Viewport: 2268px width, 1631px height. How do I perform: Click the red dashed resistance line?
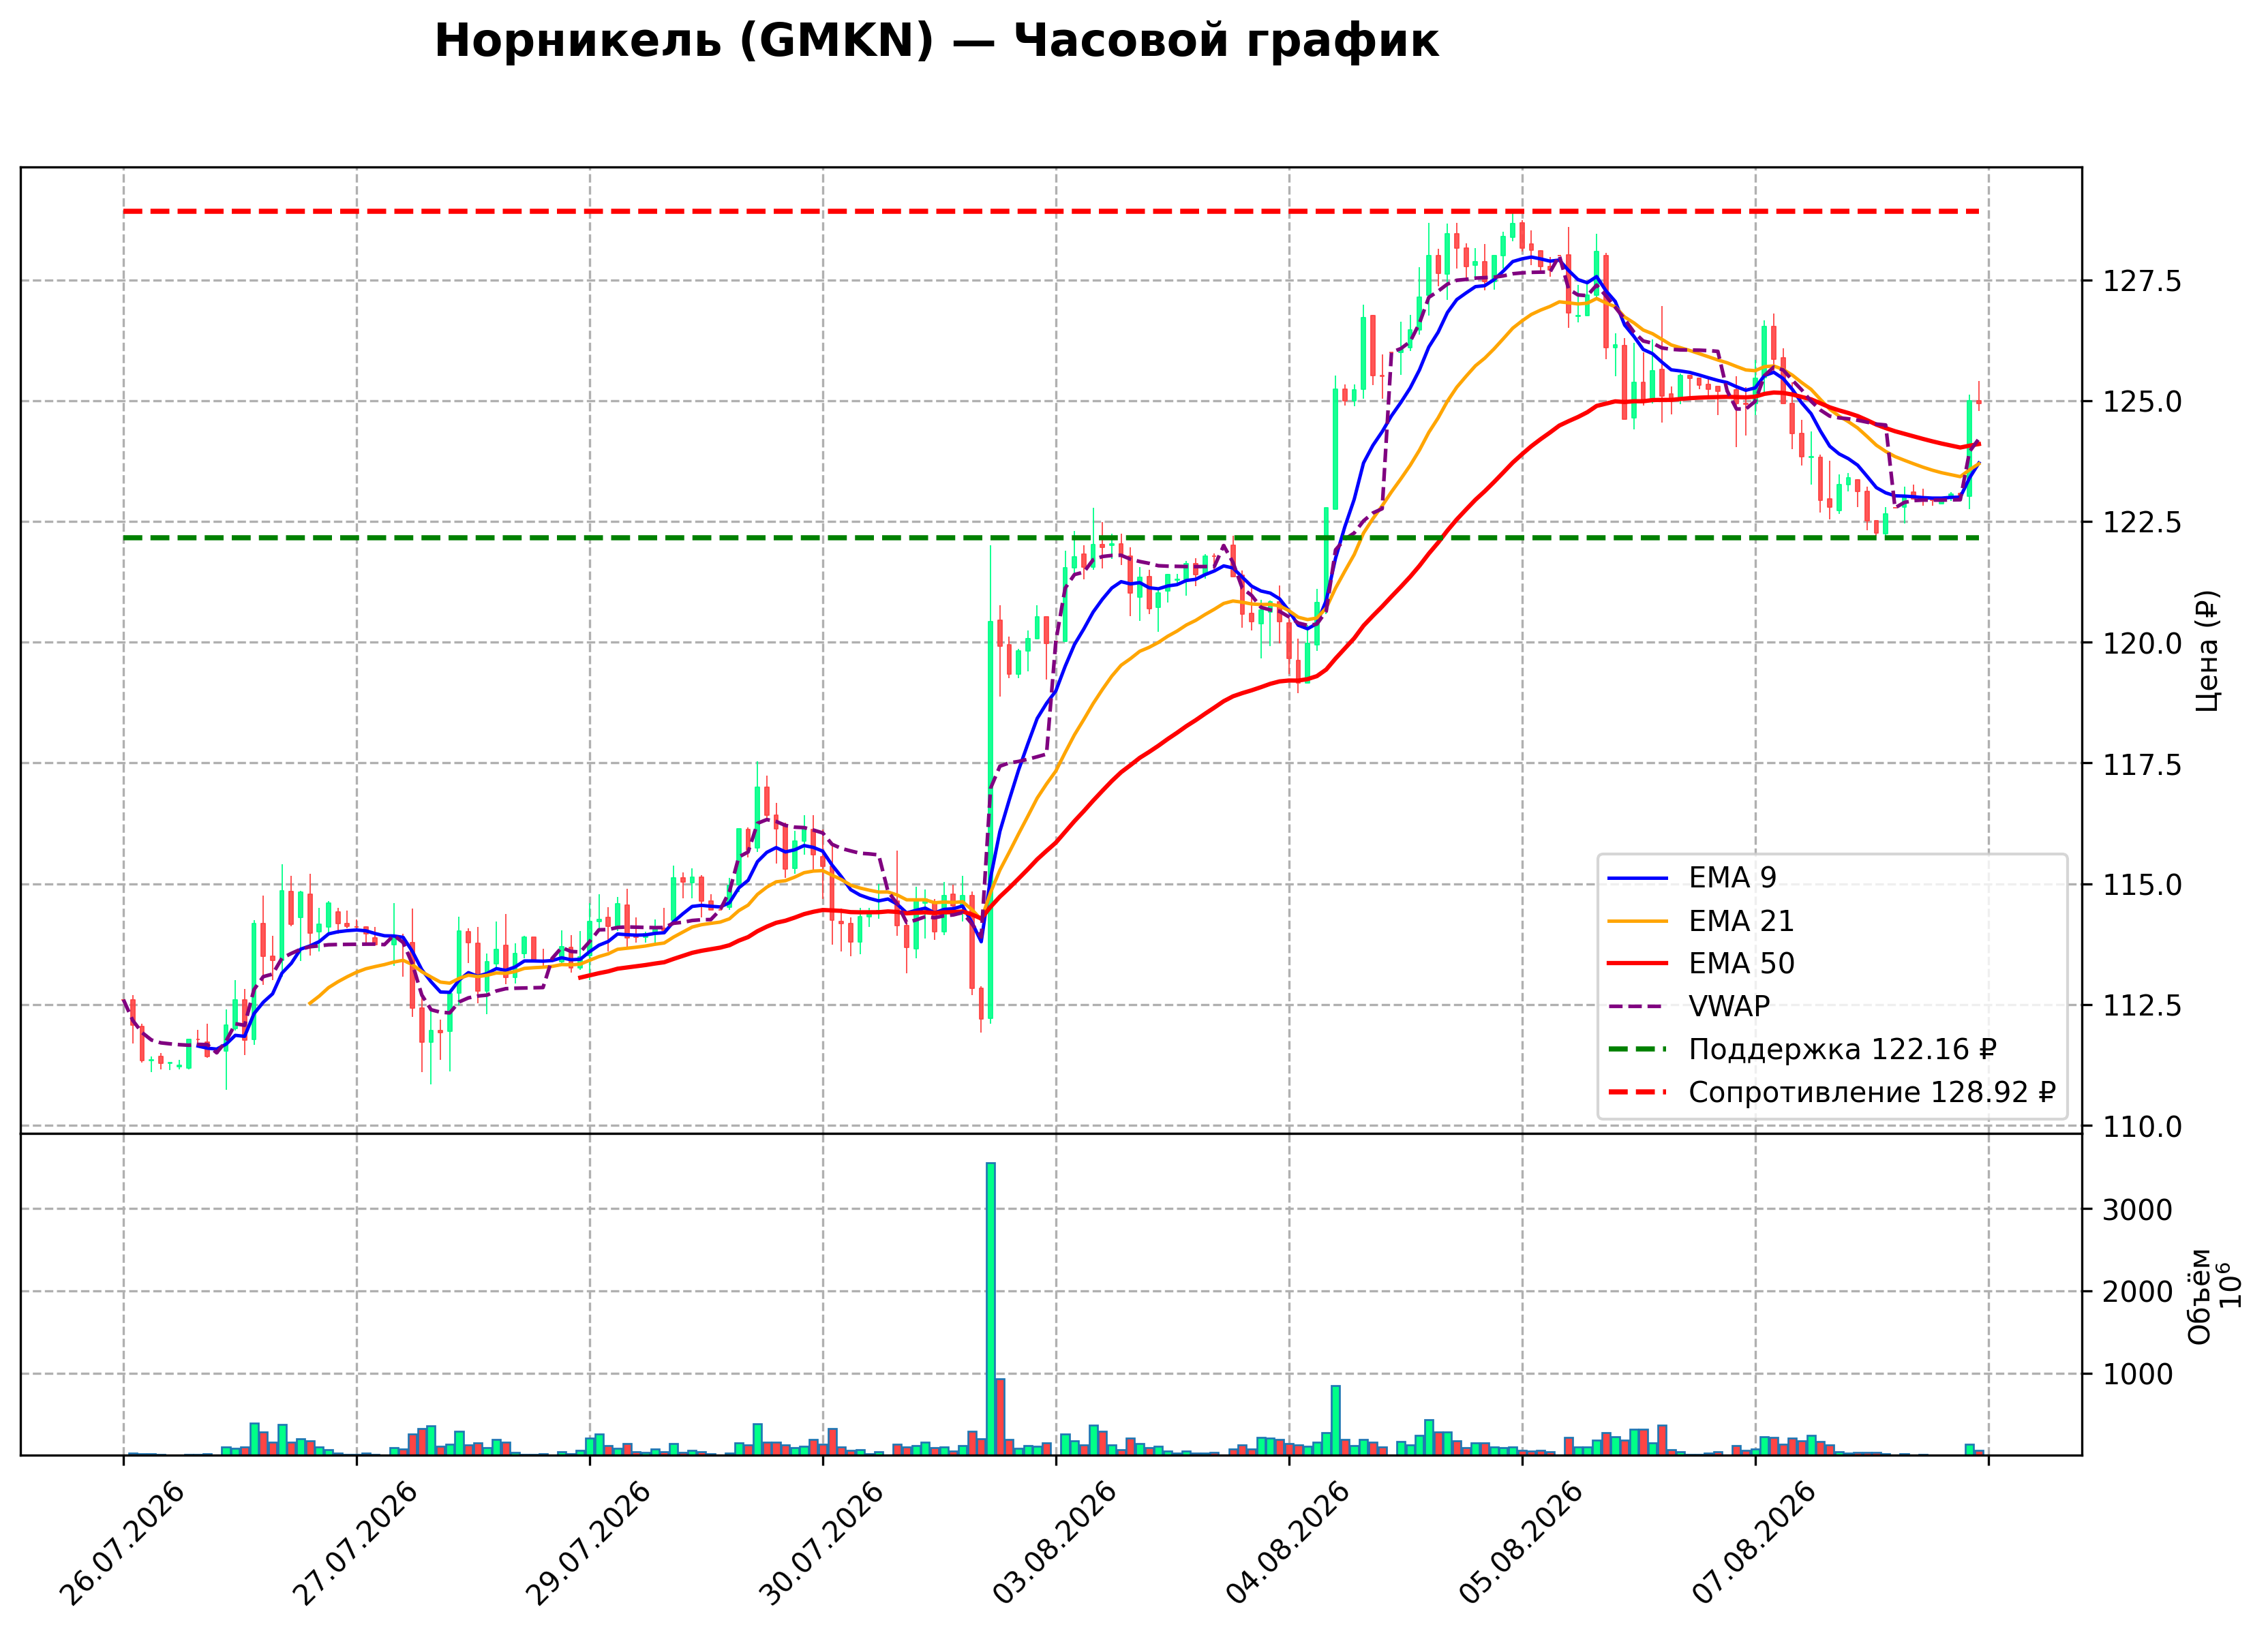point(1051,211)
